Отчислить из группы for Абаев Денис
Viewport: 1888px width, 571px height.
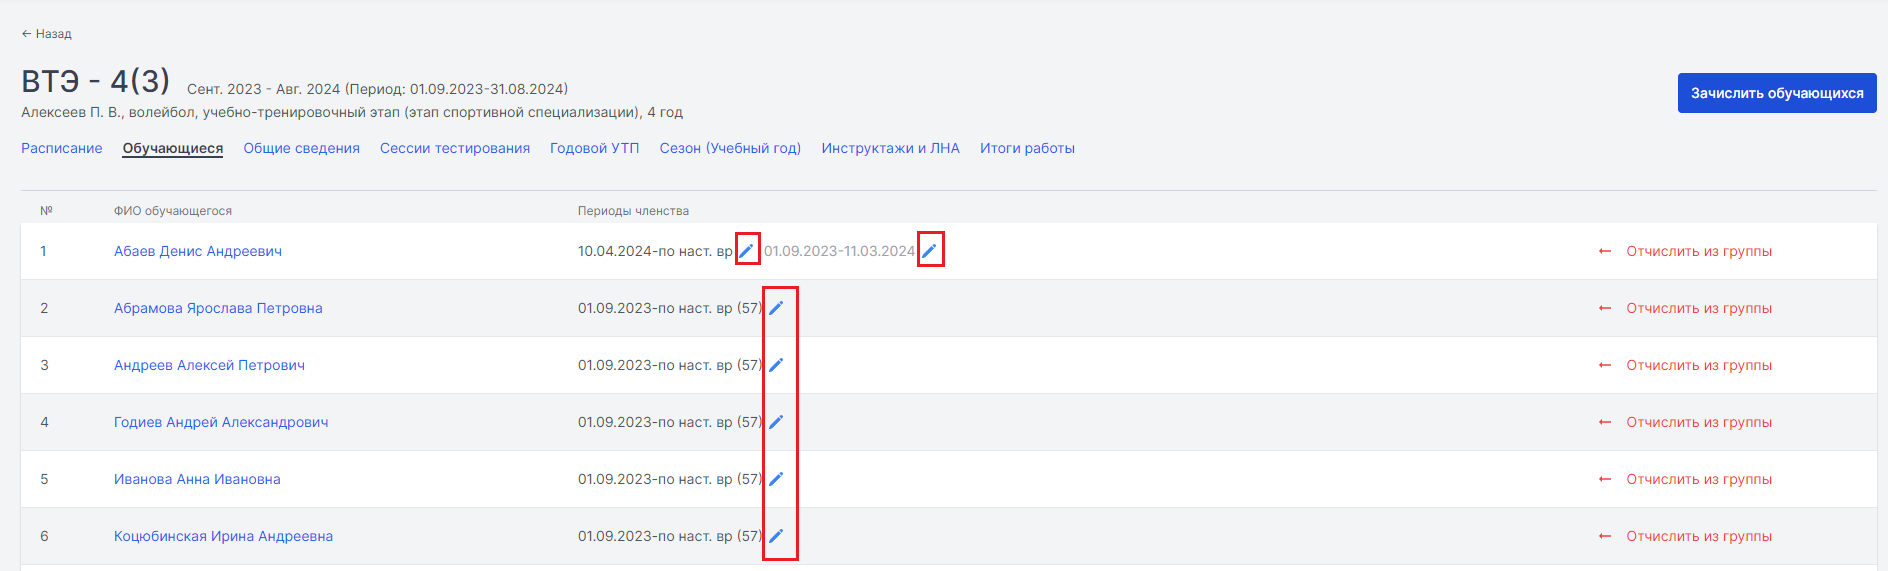coord(1686,251)
